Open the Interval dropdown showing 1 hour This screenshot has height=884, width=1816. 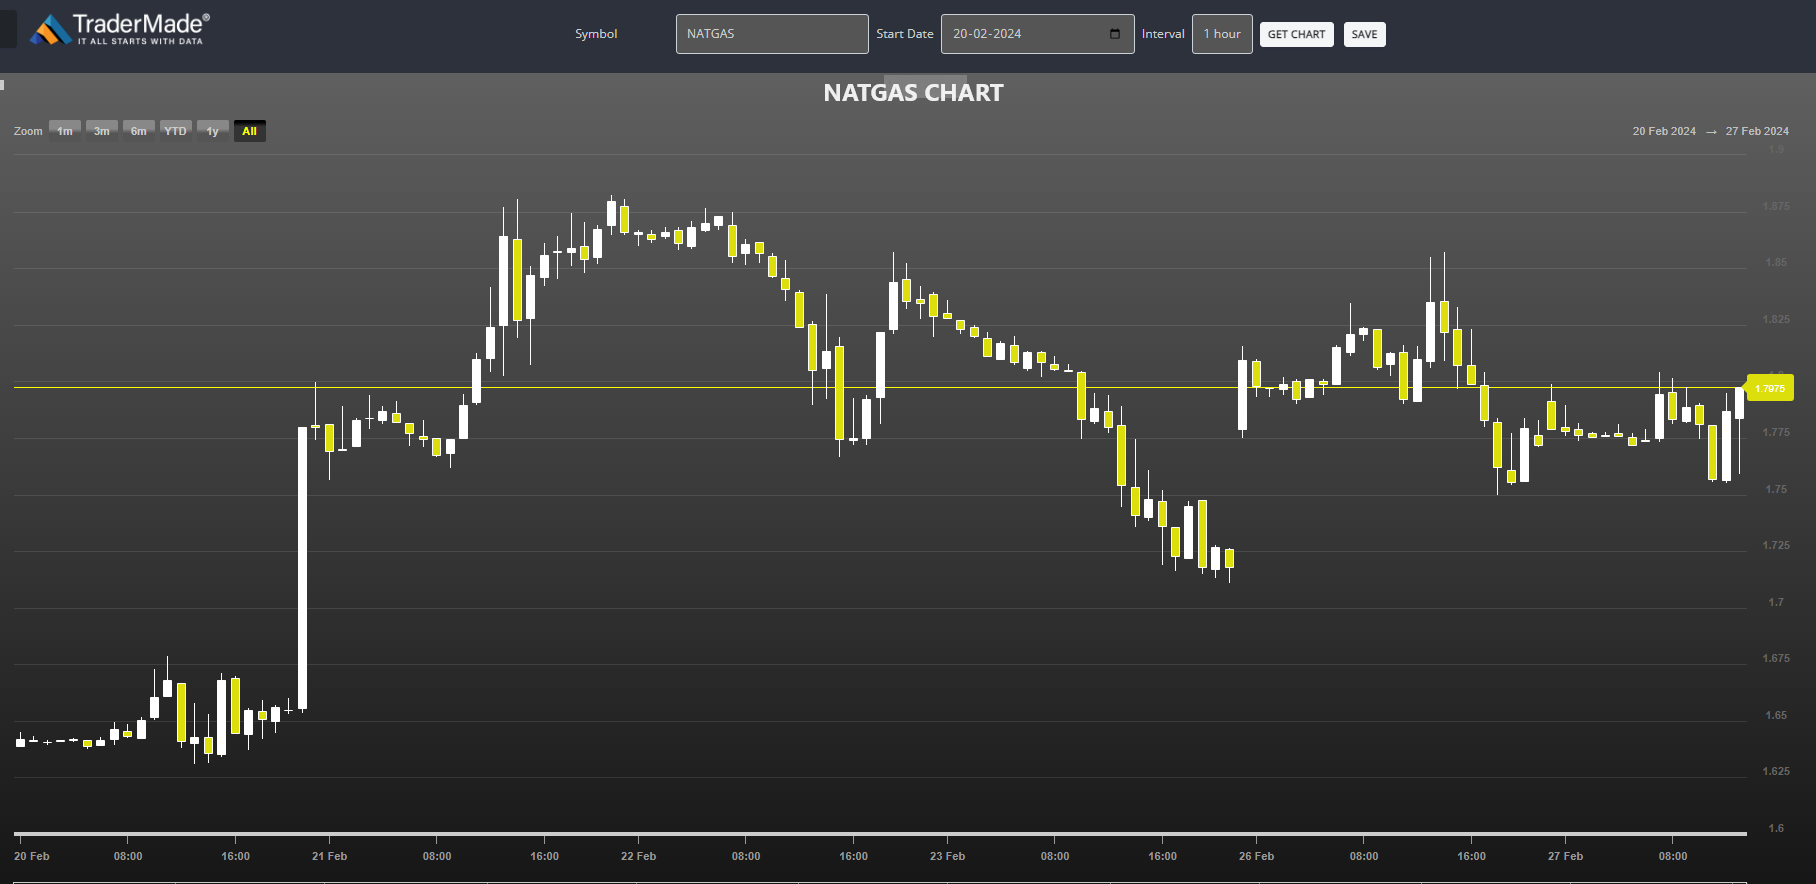click(x=1222, y=34)
